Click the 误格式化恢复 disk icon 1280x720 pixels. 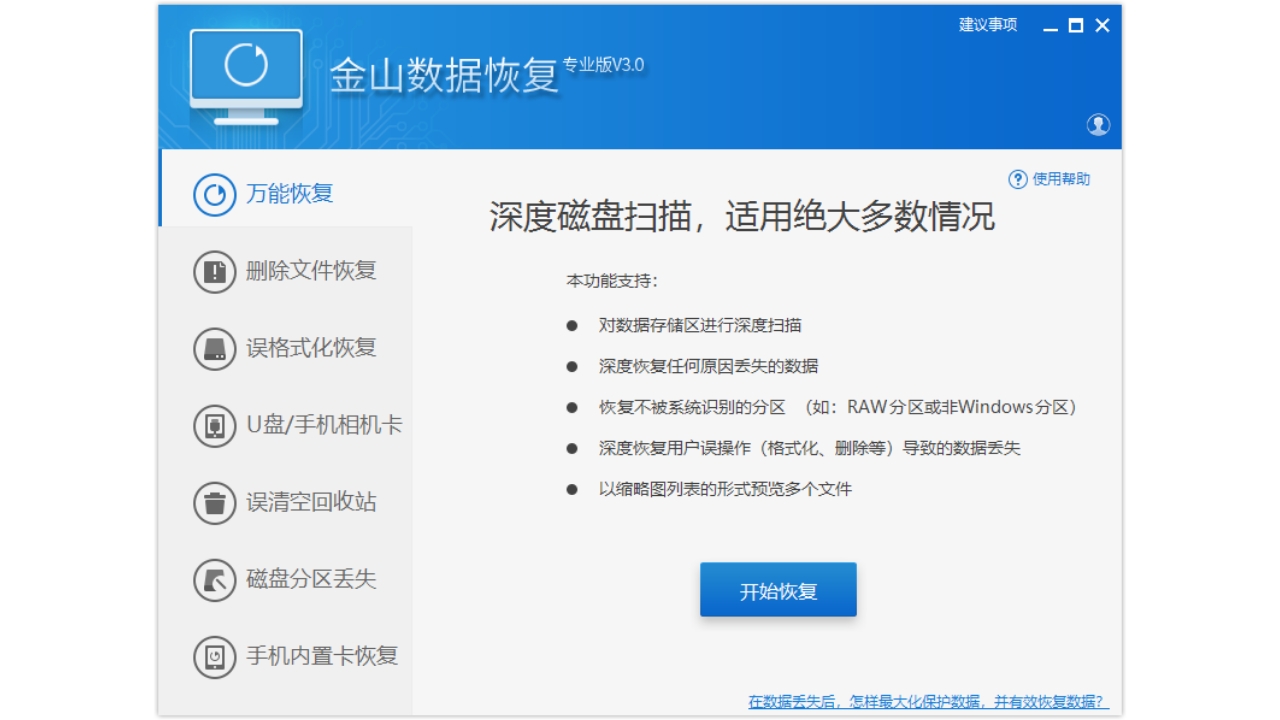tap(214, 348)
